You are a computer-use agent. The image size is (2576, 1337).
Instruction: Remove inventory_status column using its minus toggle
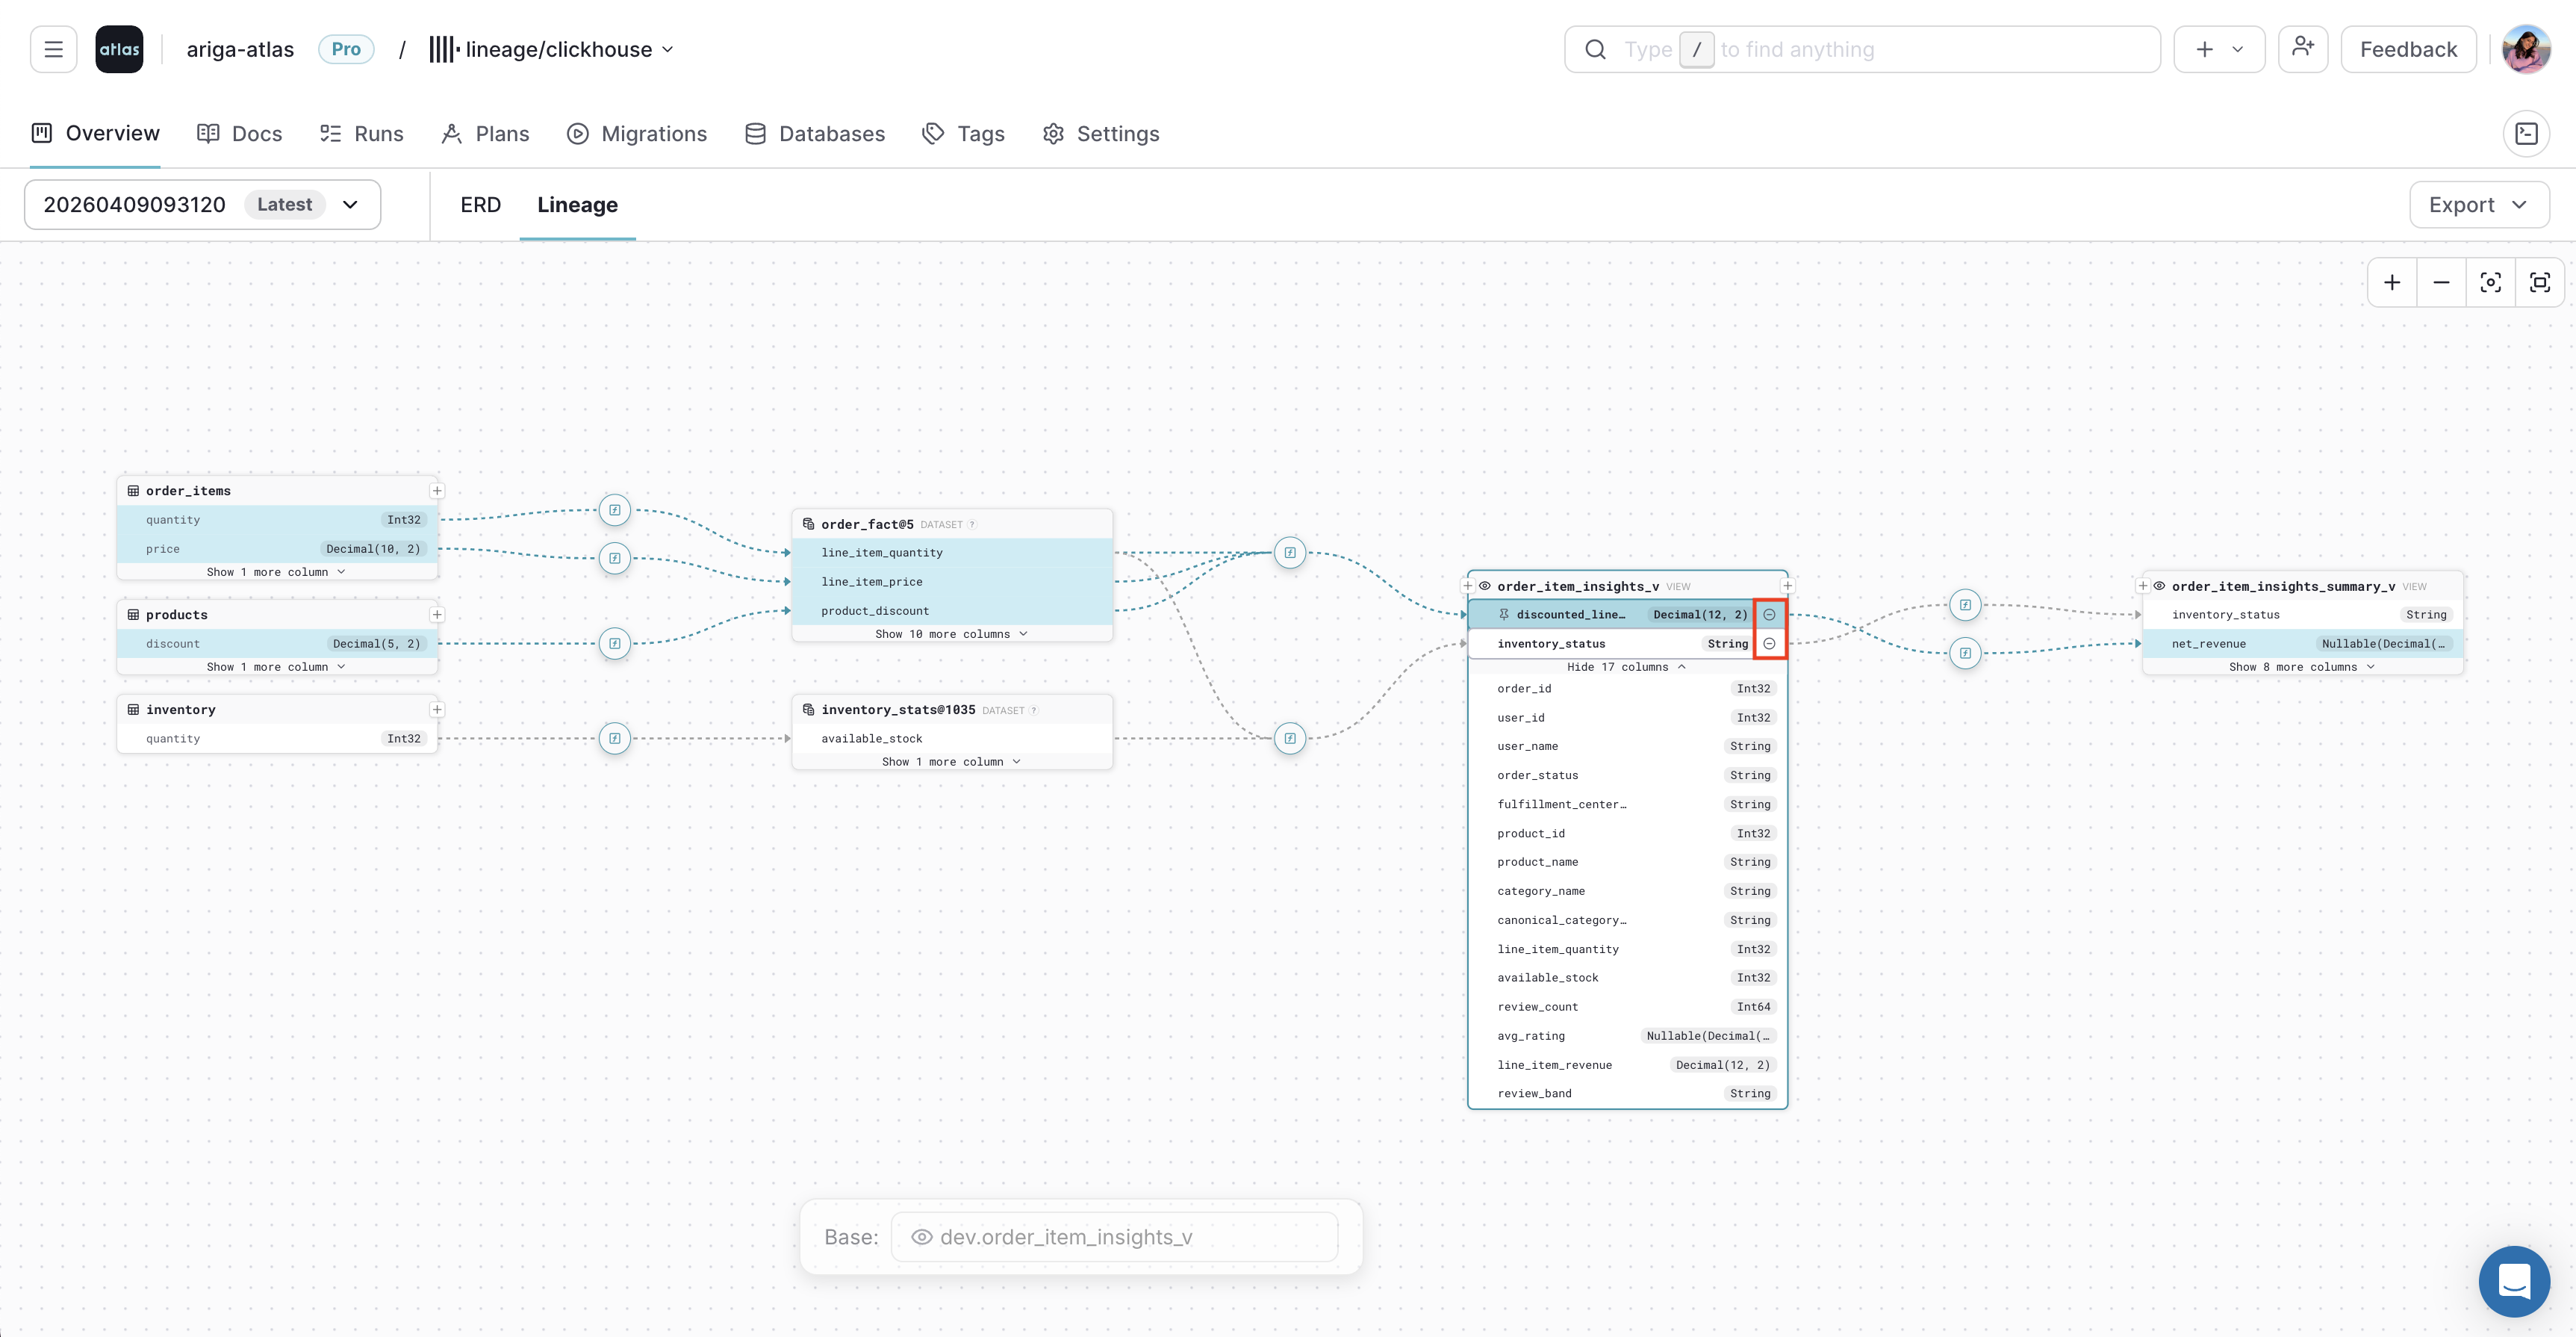[x=1770, y=644]
